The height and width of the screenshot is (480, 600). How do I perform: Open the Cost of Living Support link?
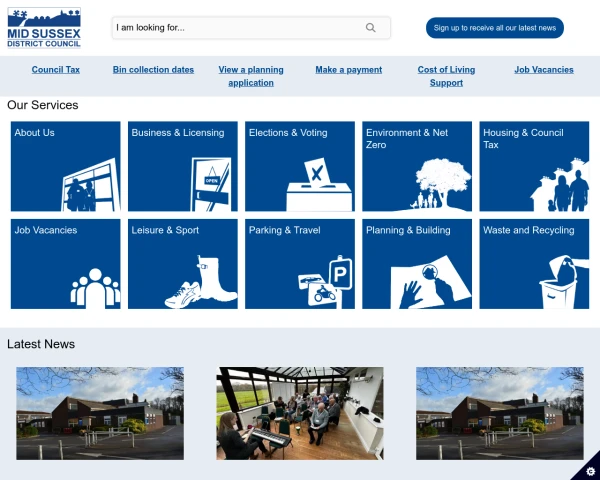[446, 76]
